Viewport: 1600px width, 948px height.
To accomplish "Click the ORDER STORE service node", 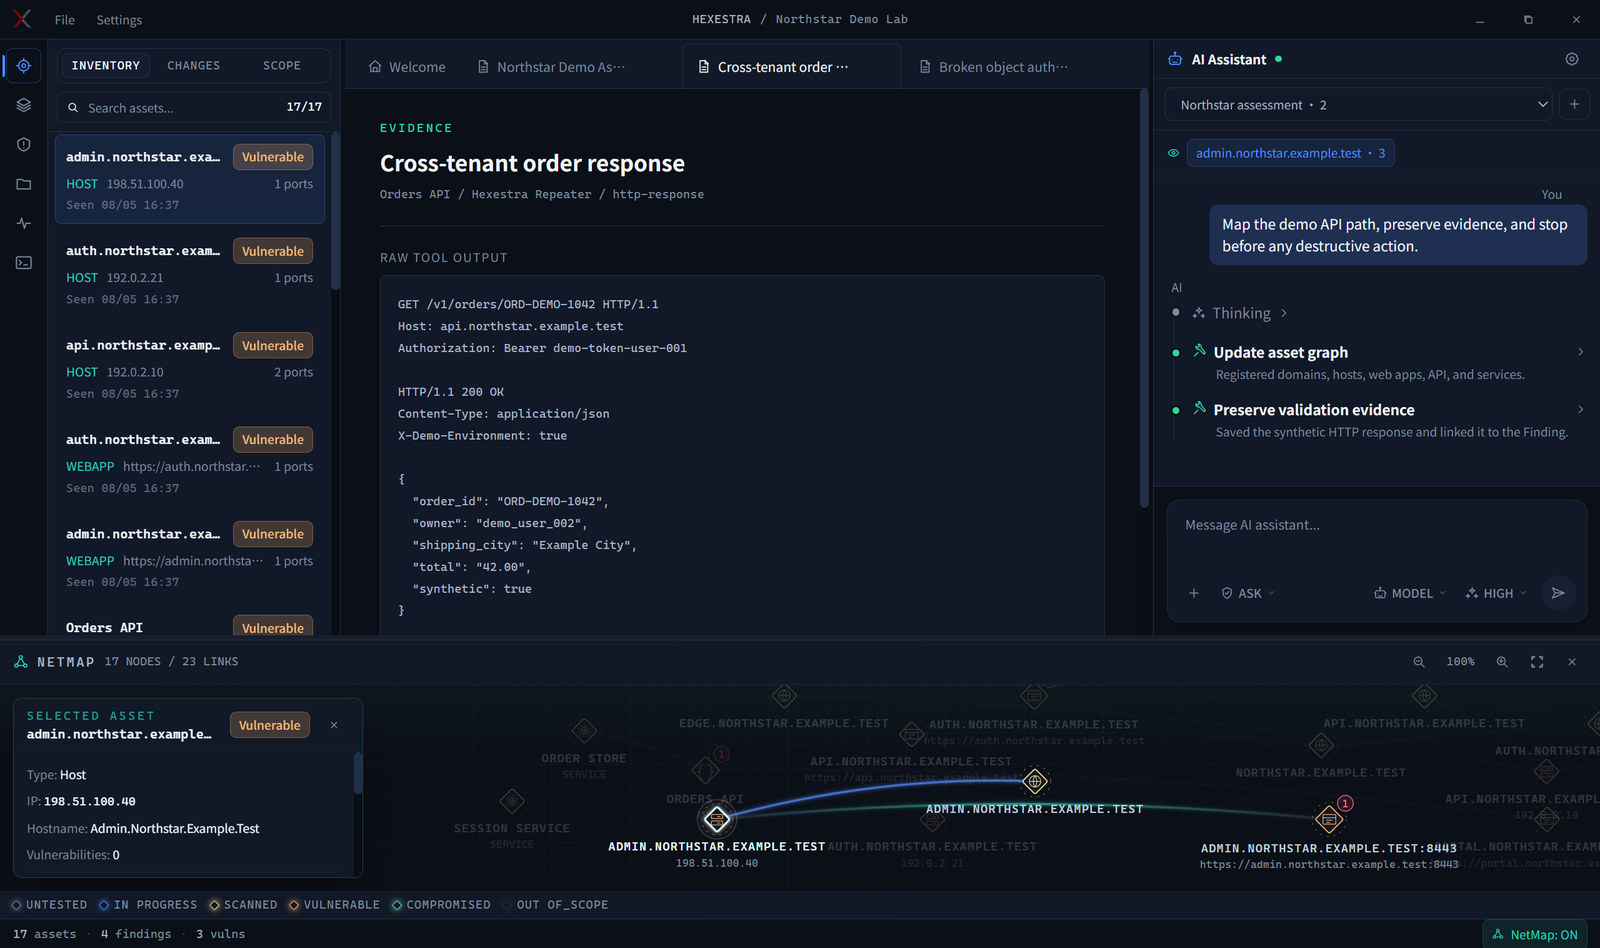I will click(x=584, y=732).
